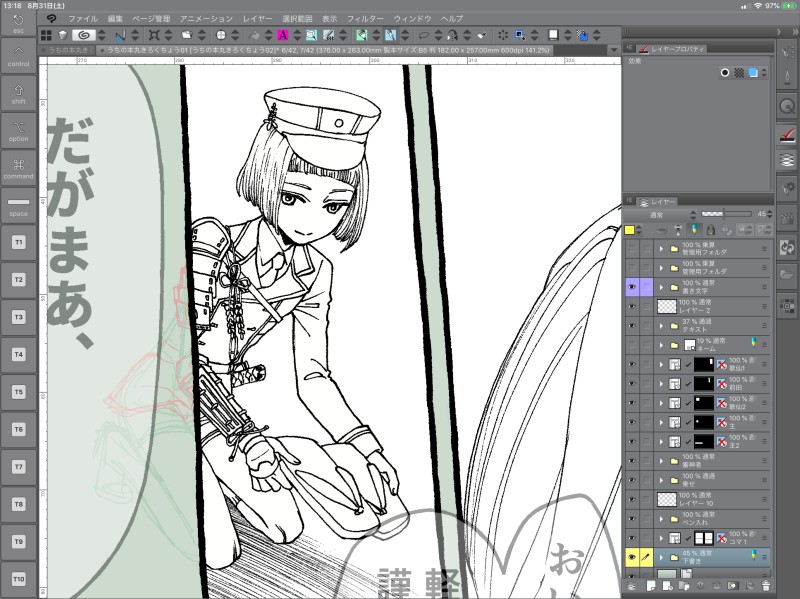
Task: Open the ヘルプ menu
Action: click(x=452, y=19)
